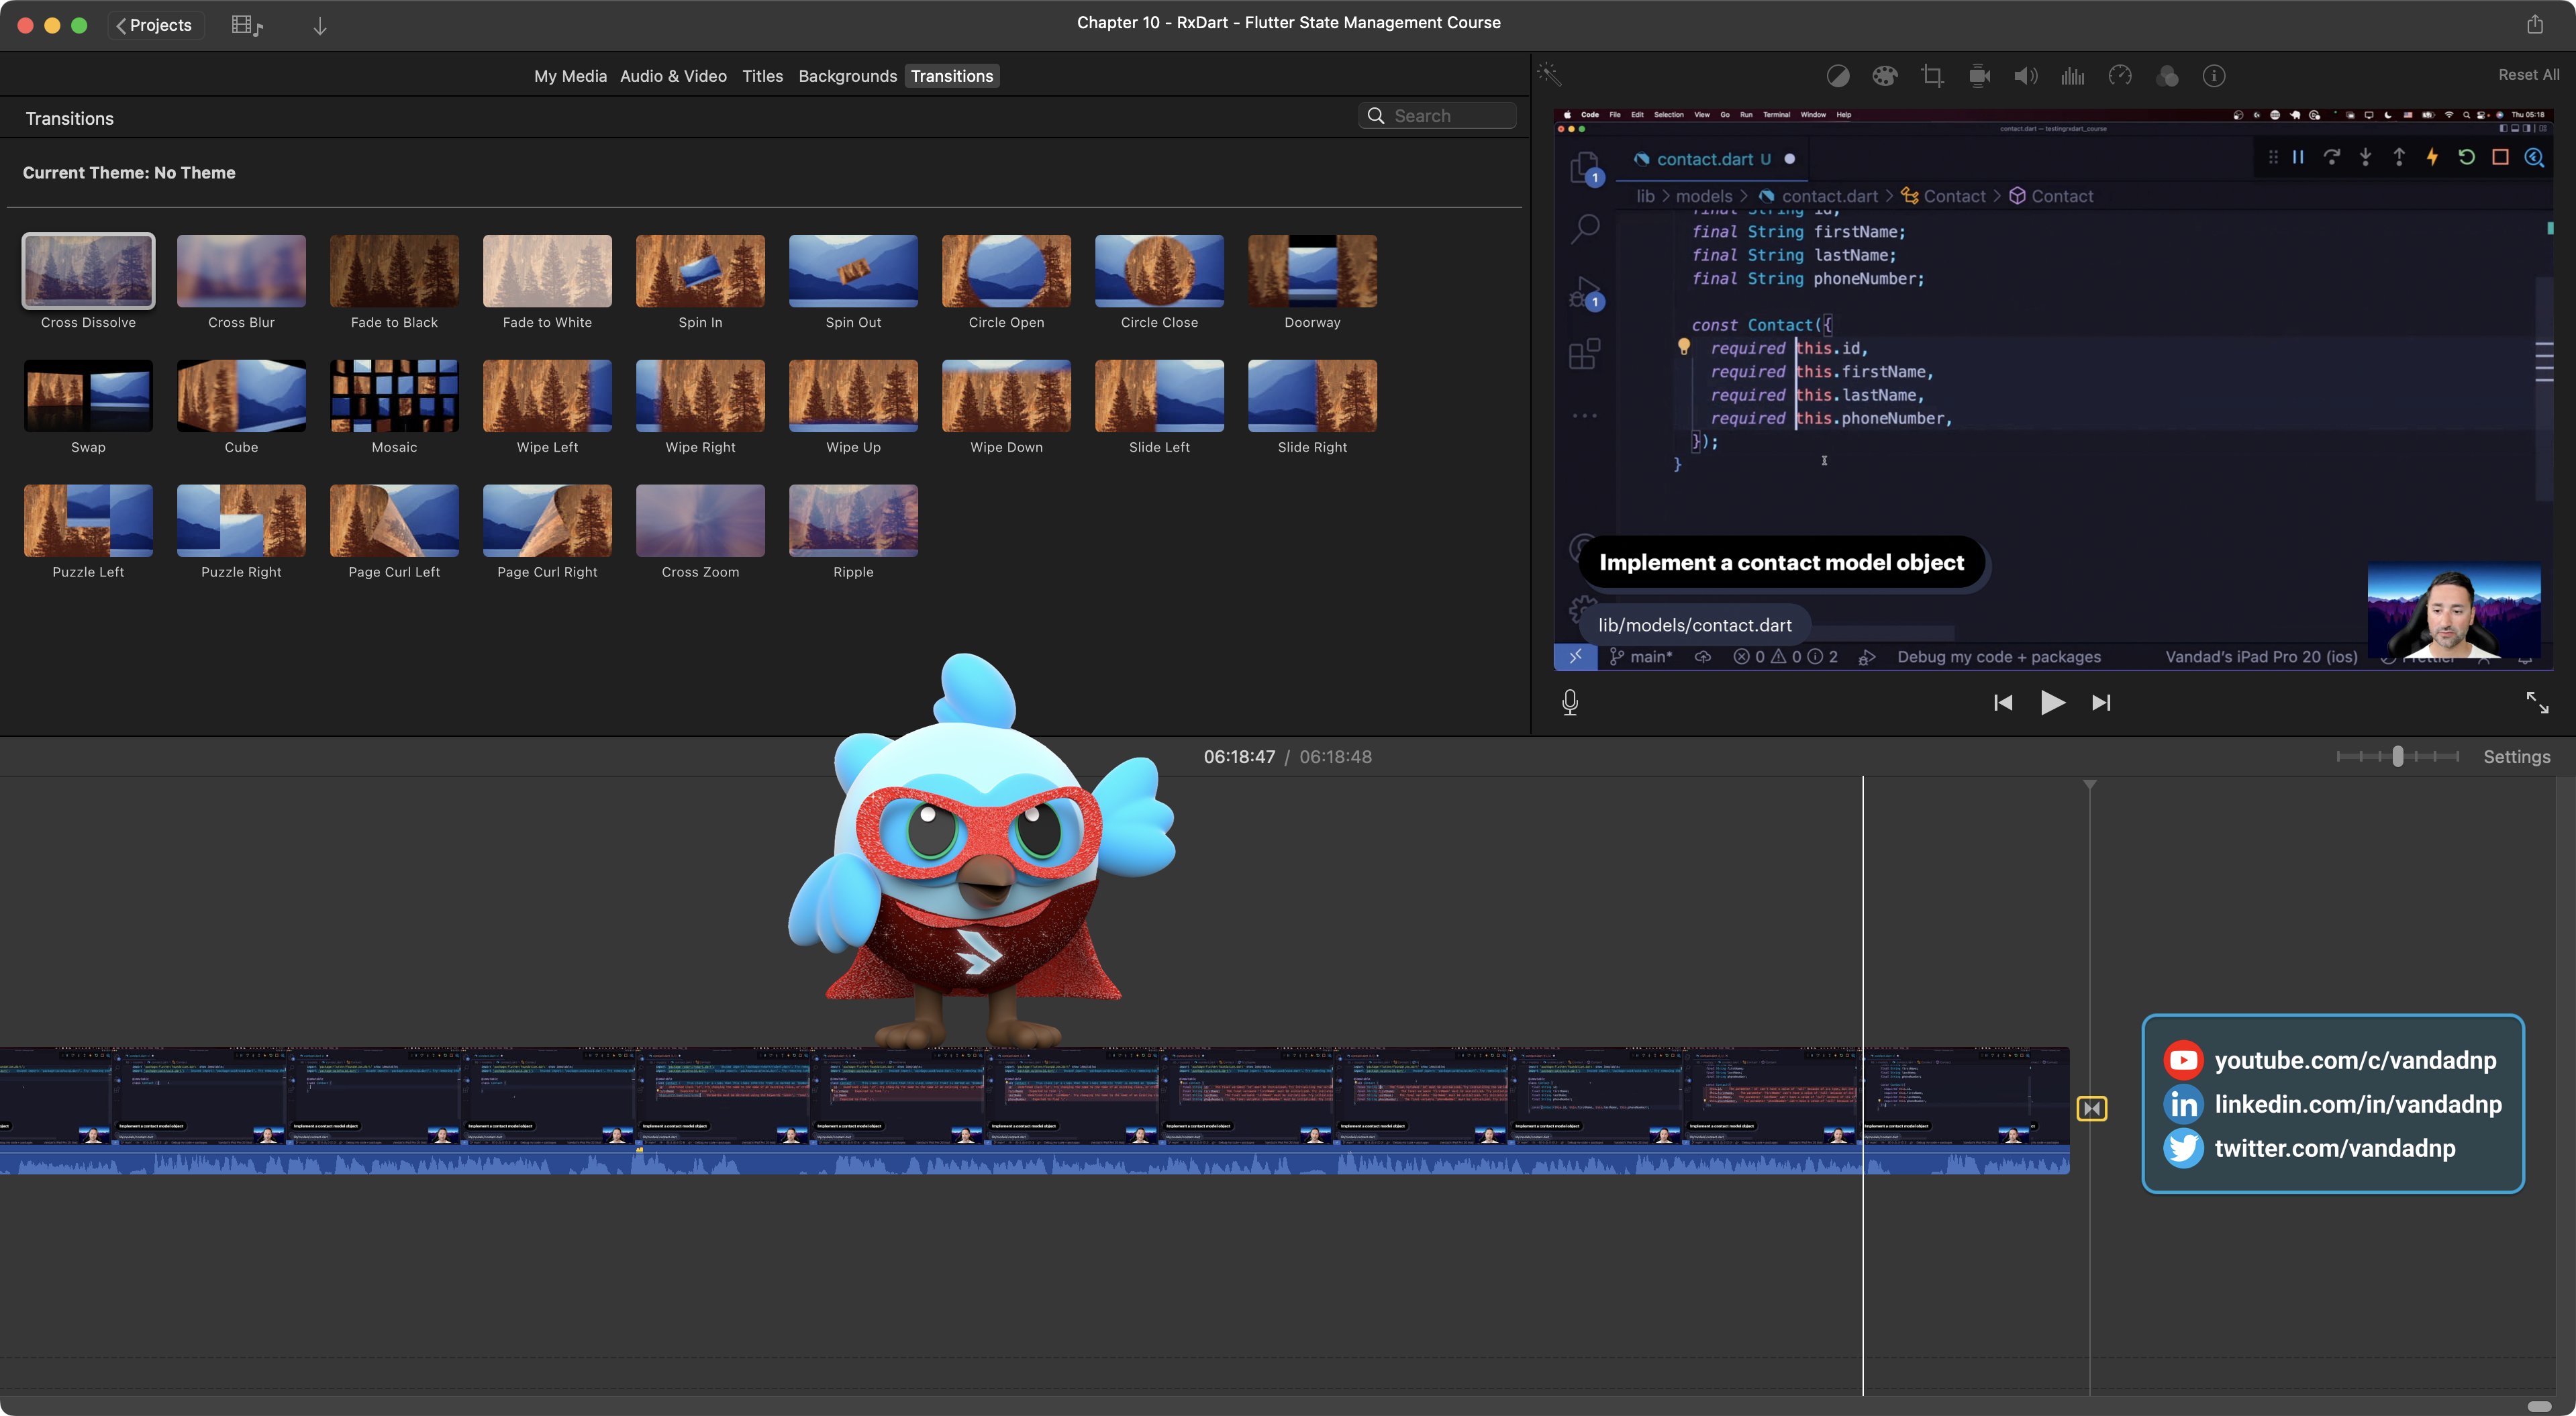
Task: Click the voiceover microphone icon
Action: [x=1570, y=702]
